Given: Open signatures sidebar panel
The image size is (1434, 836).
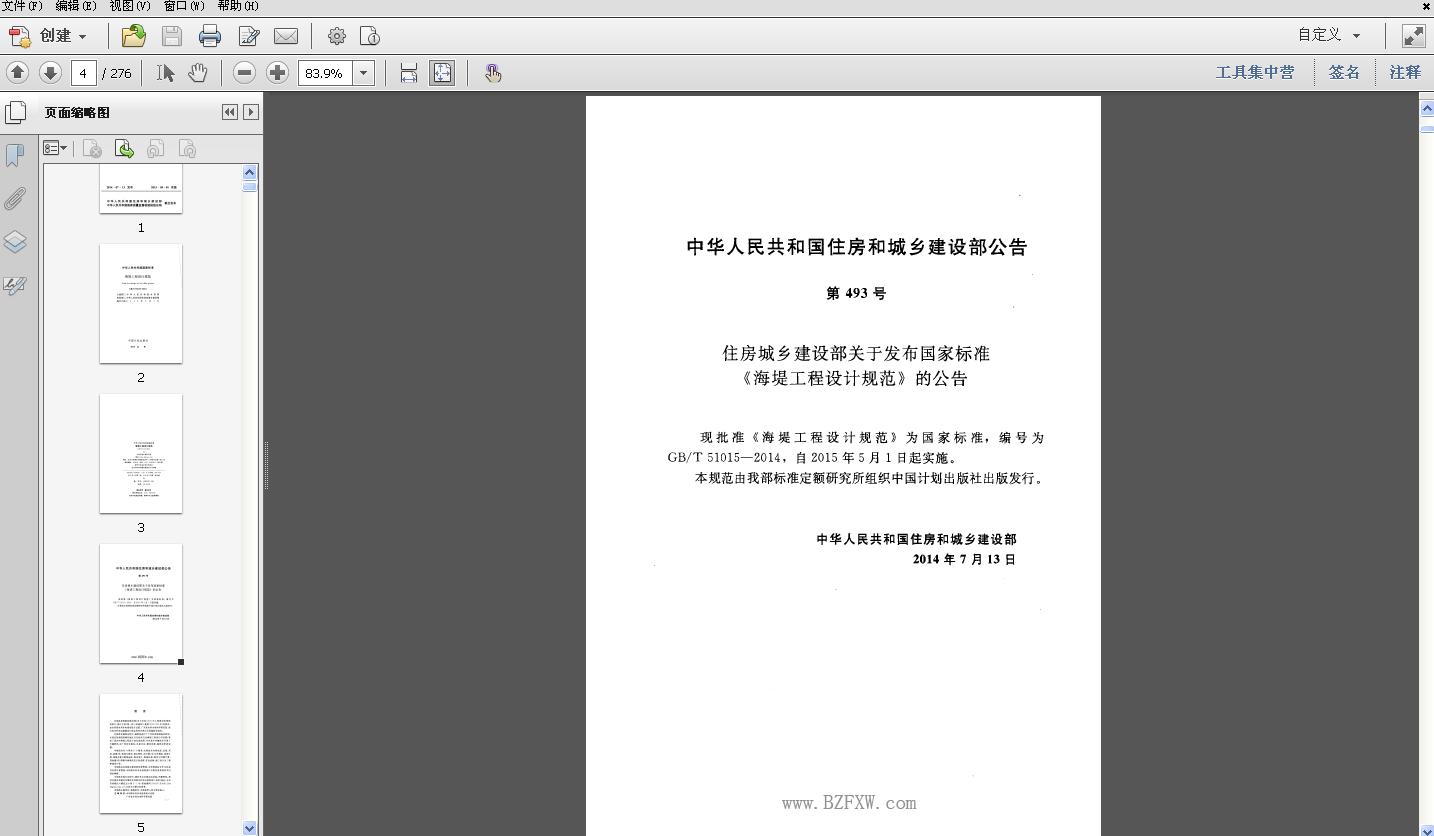Looking at the screenshot, I should click(x=15, y=285).
